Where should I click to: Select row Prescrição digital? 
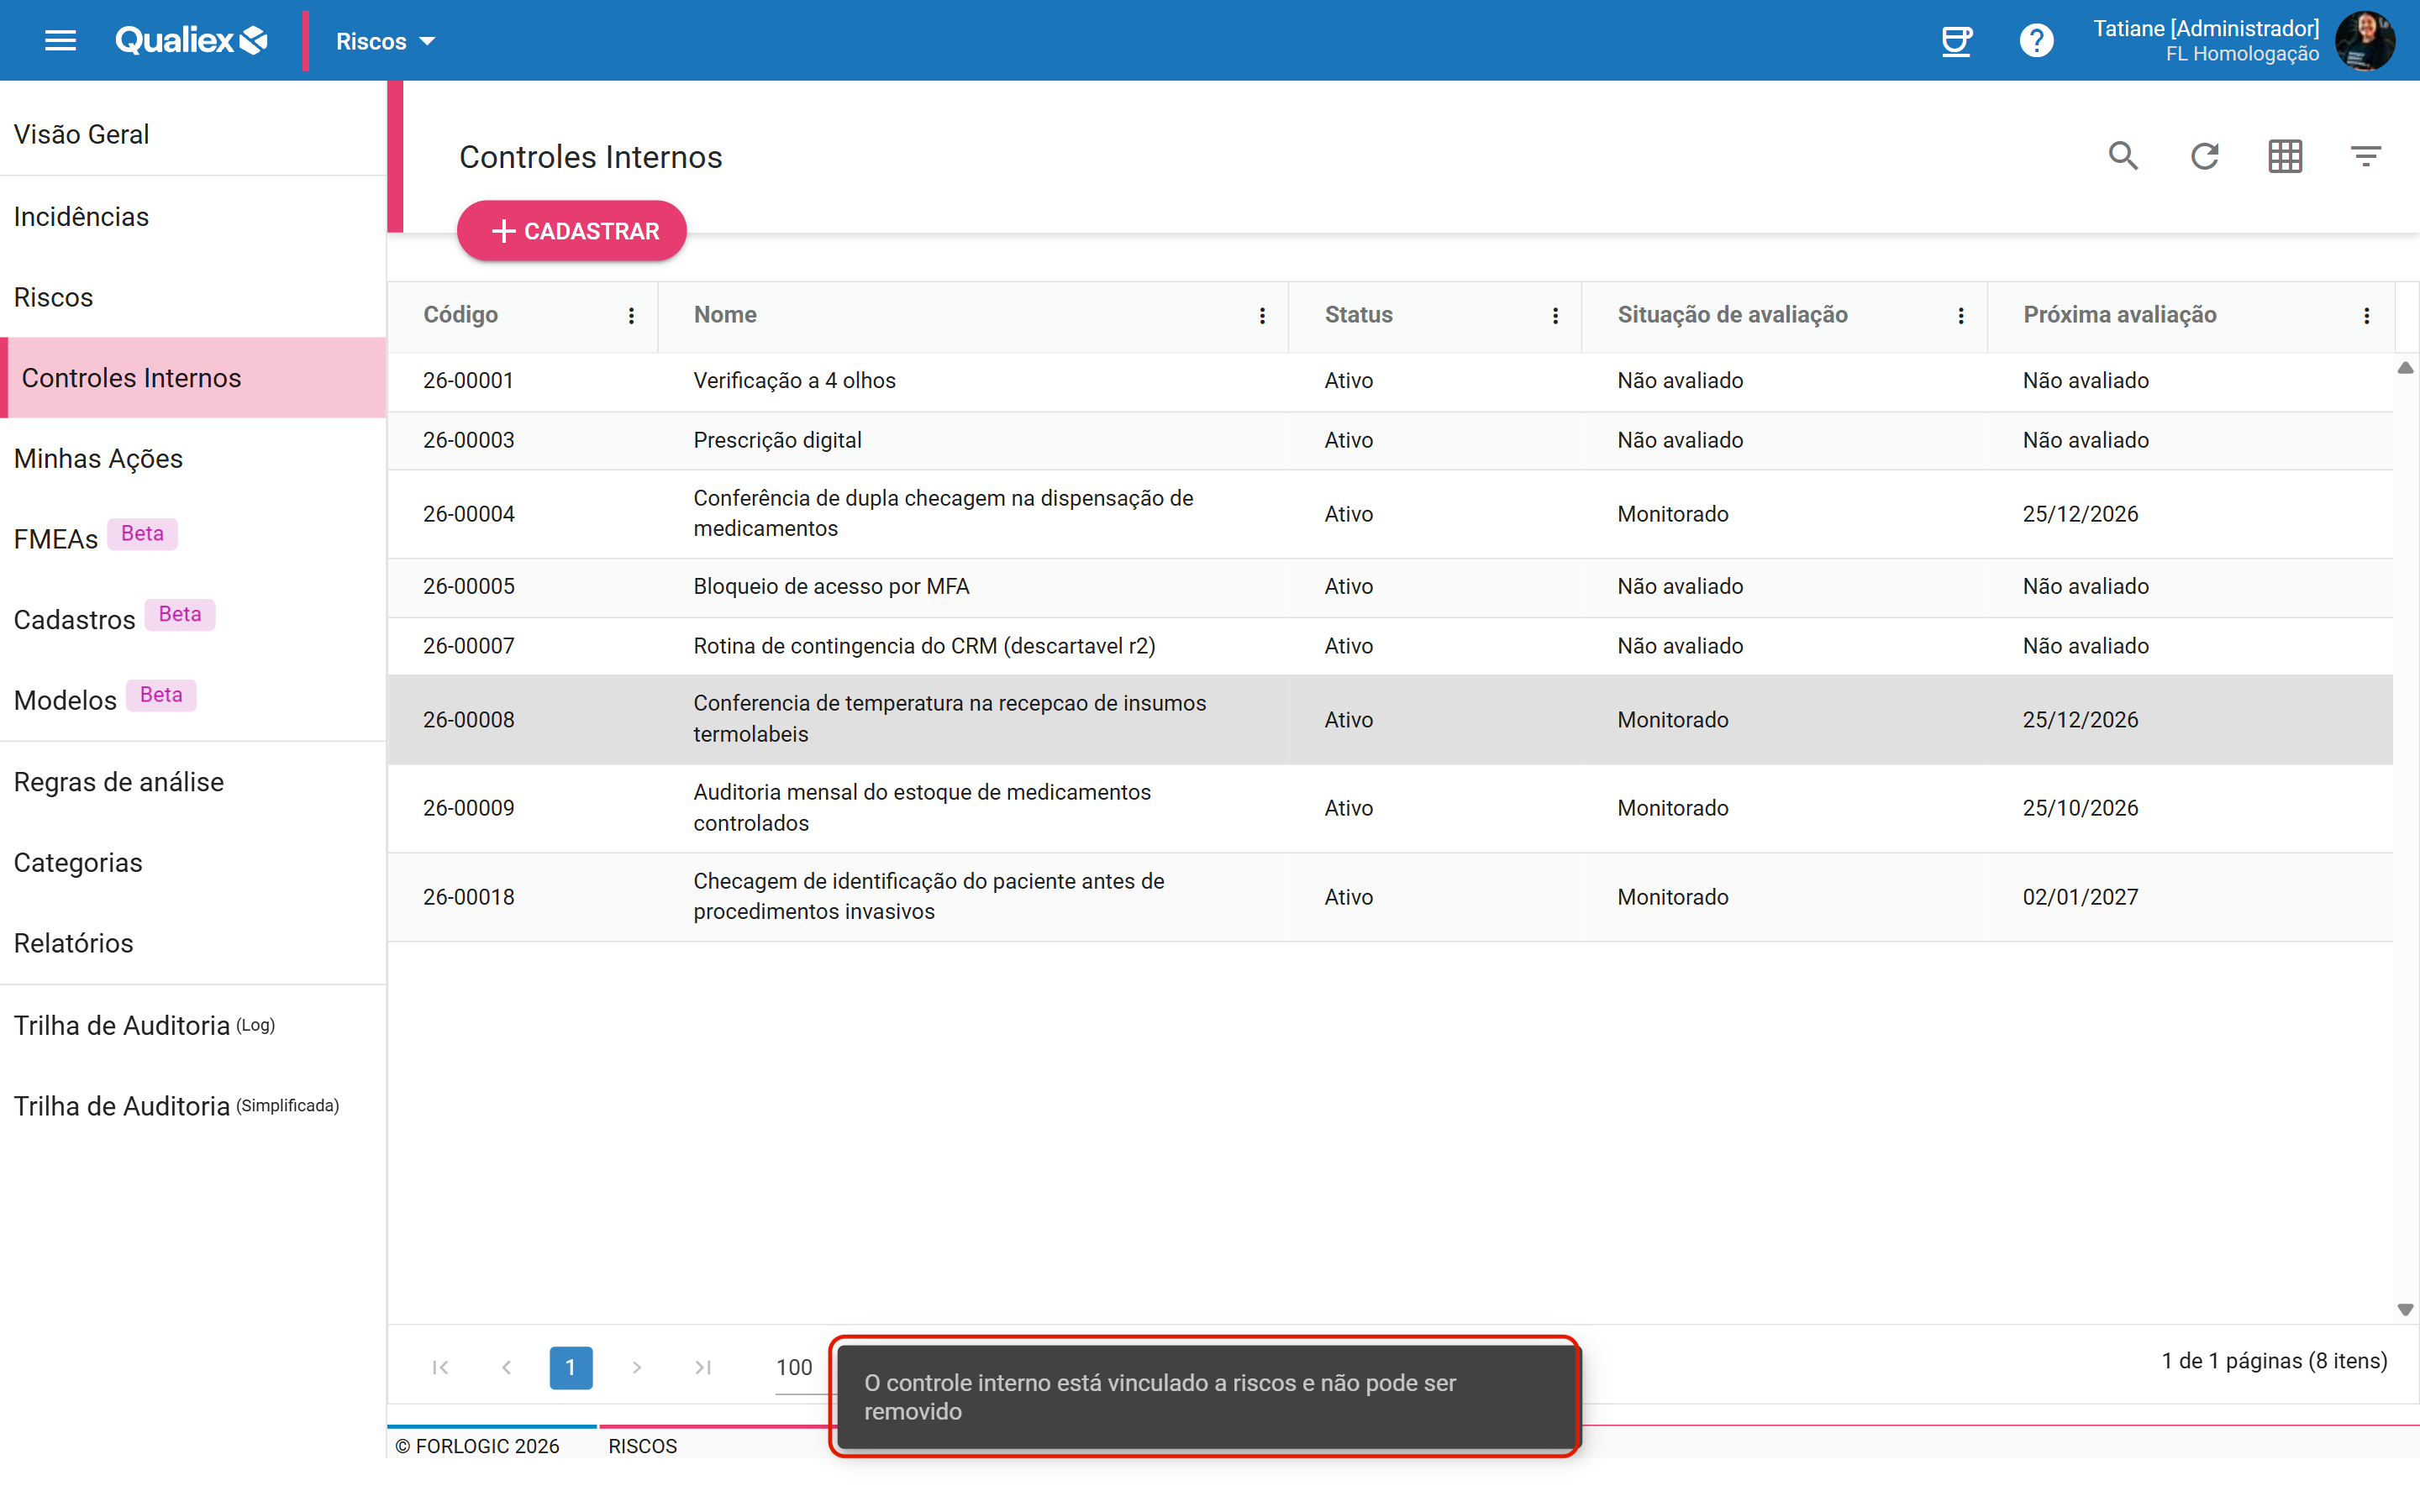coord(1390,441)
